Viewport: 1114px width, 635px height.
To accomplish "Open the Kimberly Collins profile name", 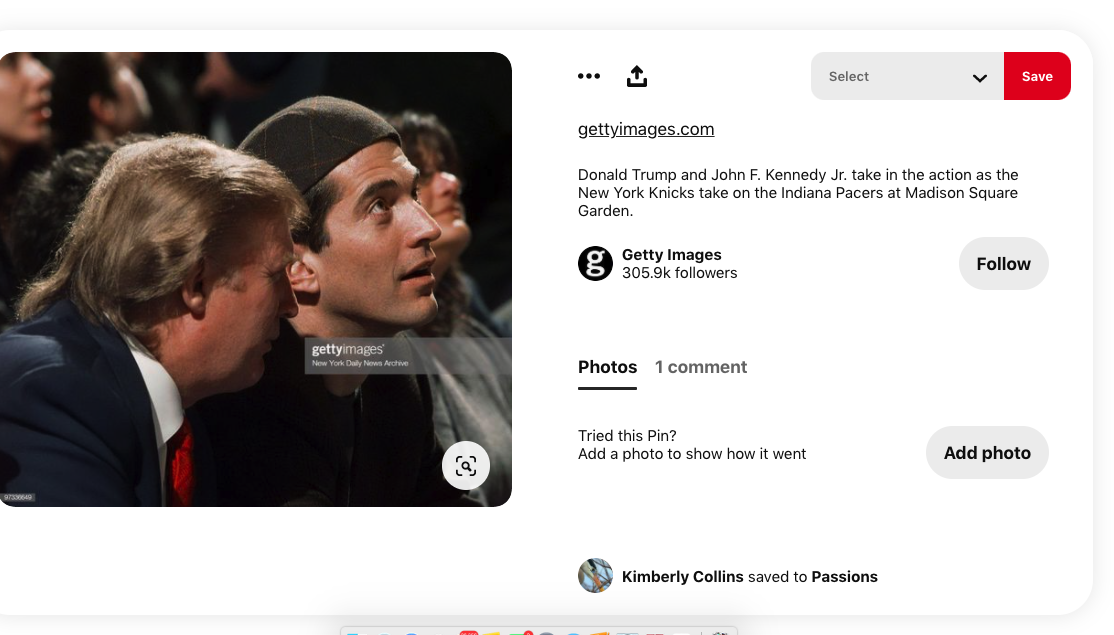I will click(682, 577).
